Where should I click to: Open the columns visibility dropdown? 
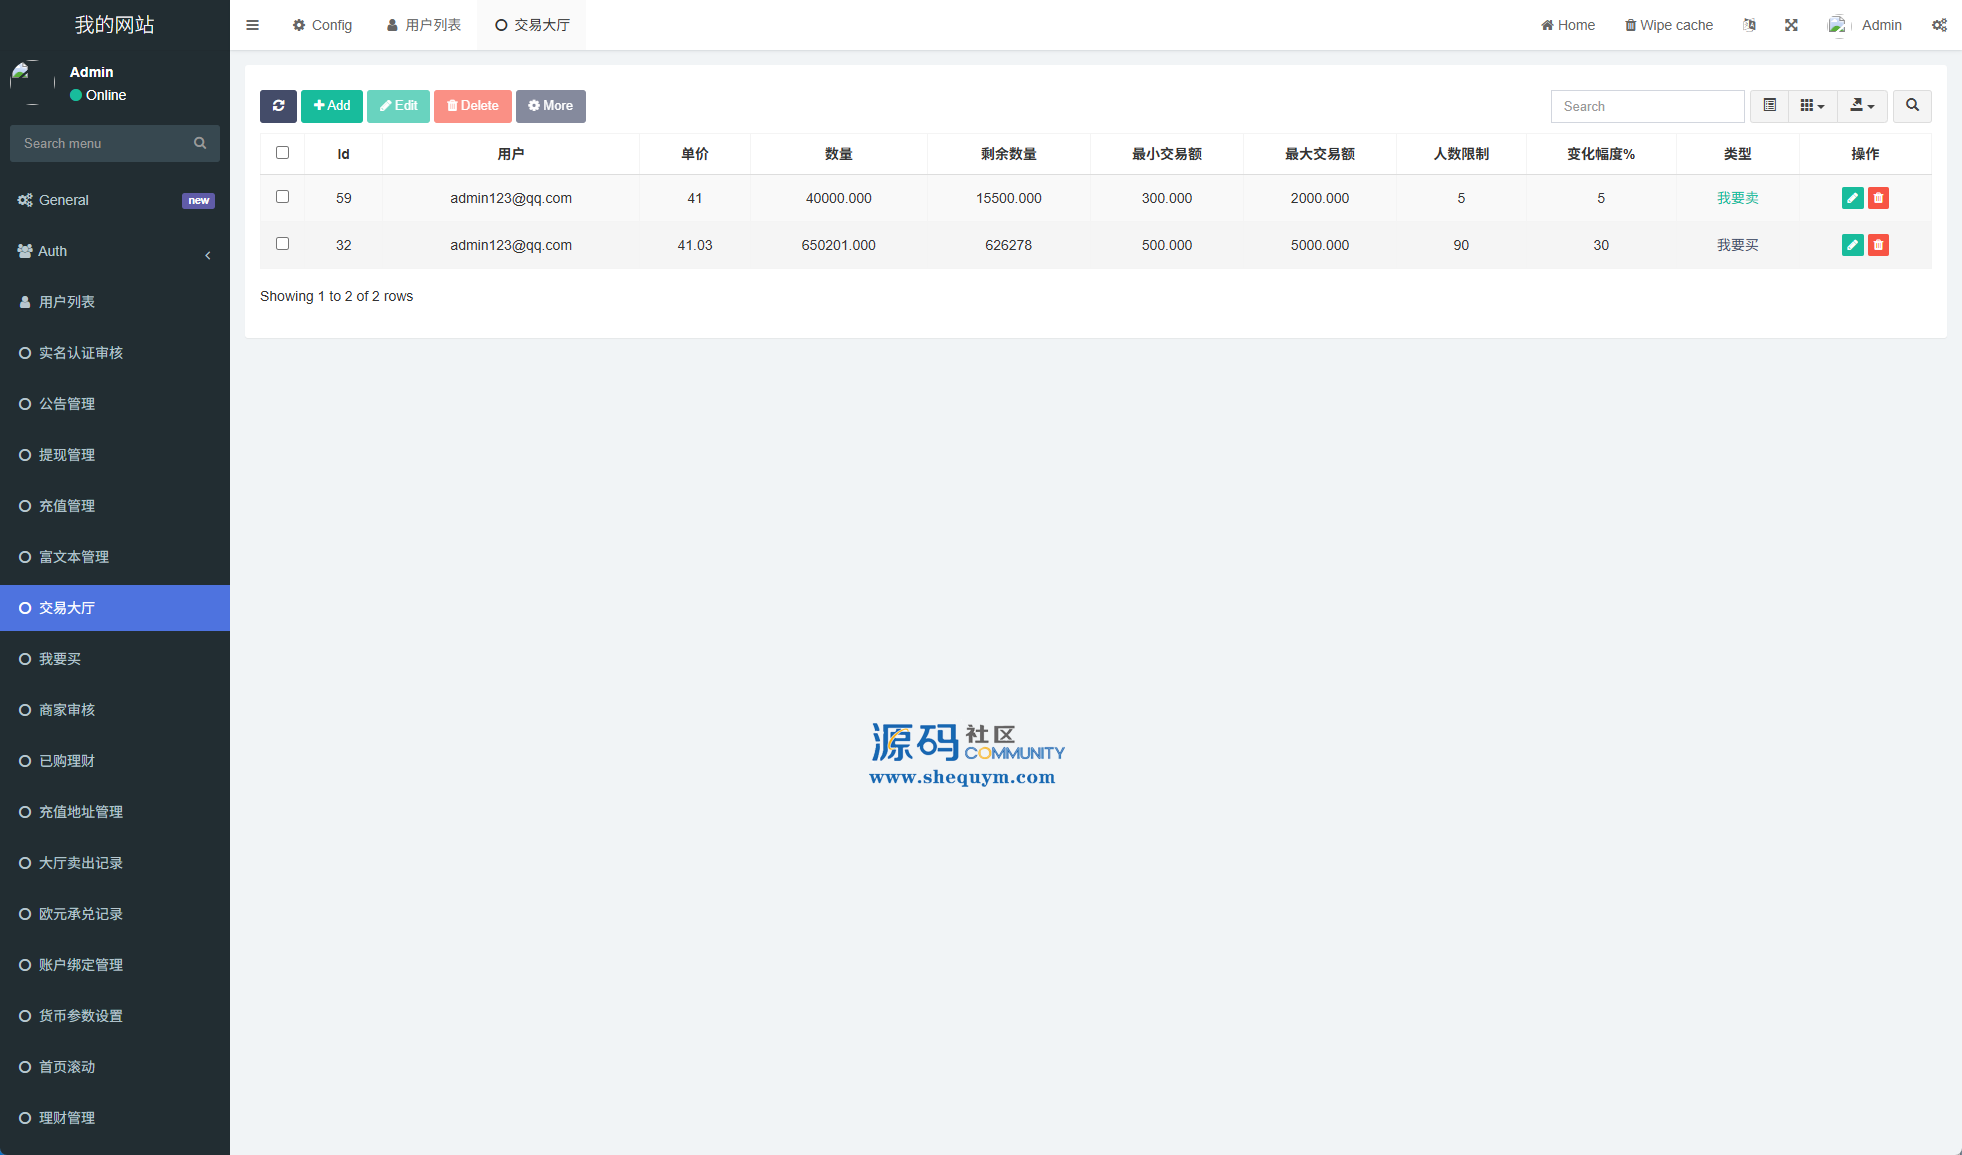1812,106
